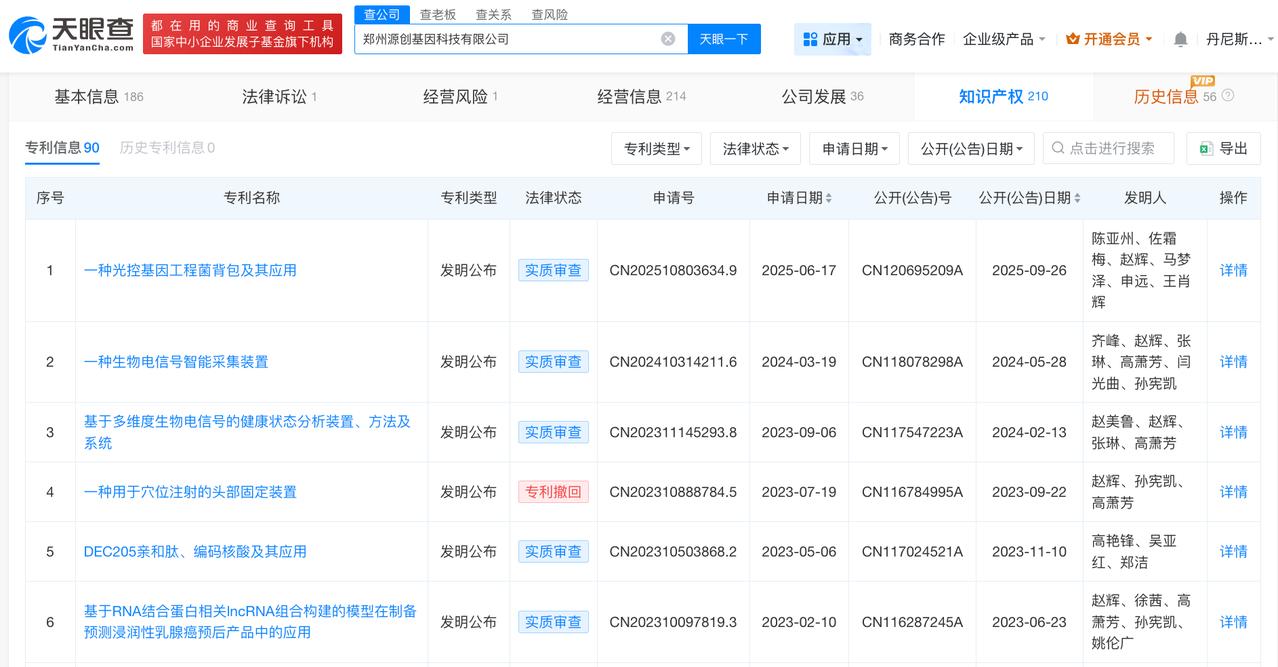The width and height of the screenshot is (1278, 667).
Task: Click application date 2023-09-06
Action: (x=799, y=432)
